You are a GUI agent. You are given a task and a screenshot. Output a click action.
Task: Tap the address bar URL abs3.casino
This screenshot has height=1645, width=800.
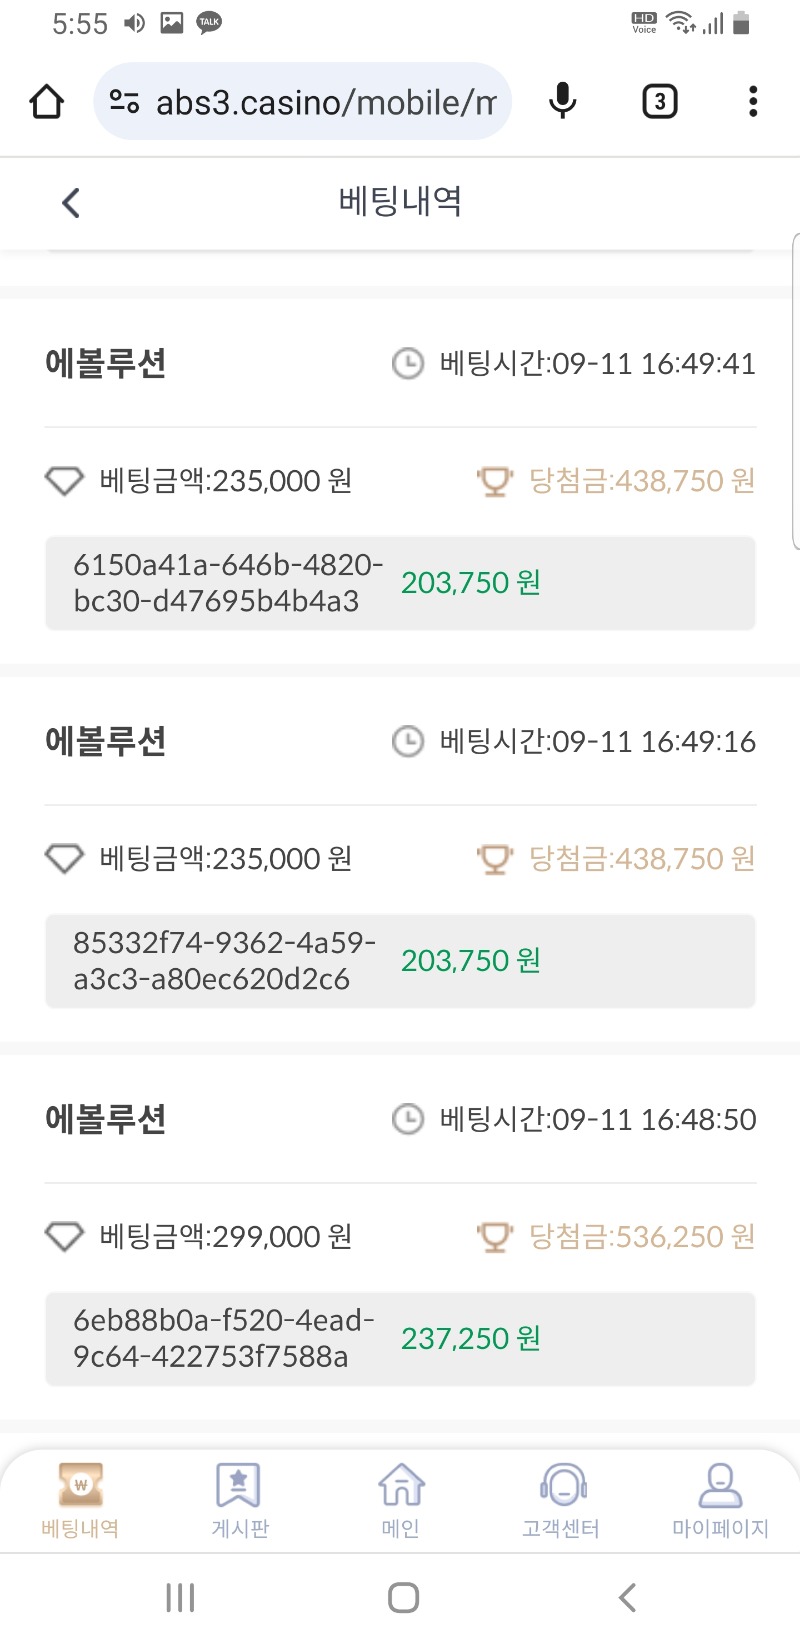point(326,102)
